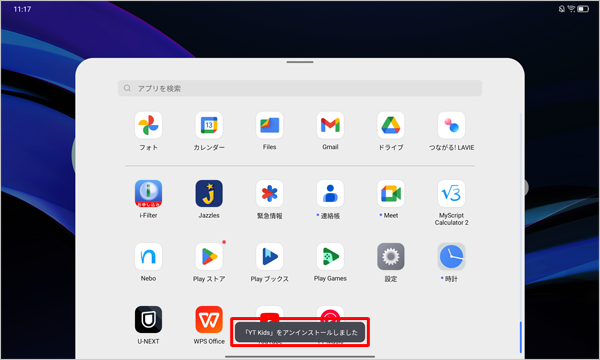
Task: Open the i-Filter app
Action: tap(148, 194)
